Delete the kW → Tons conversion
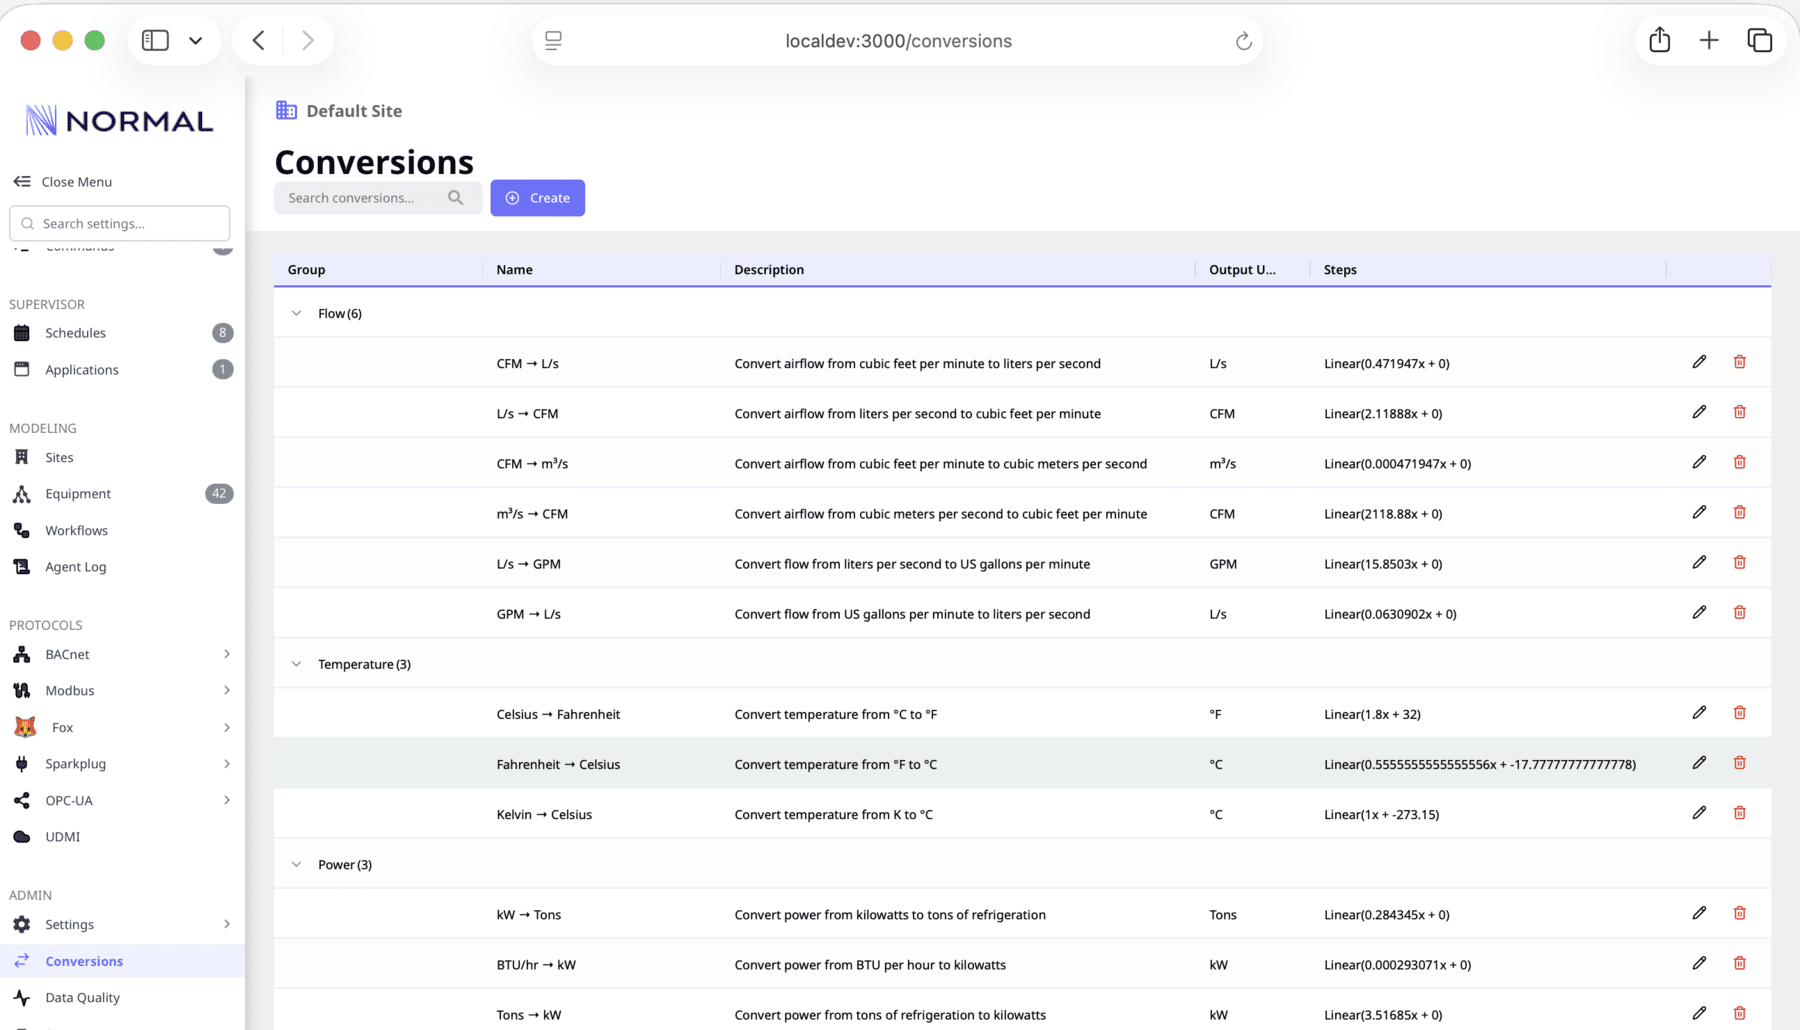1800x1030 pixels. point(1740,913)
